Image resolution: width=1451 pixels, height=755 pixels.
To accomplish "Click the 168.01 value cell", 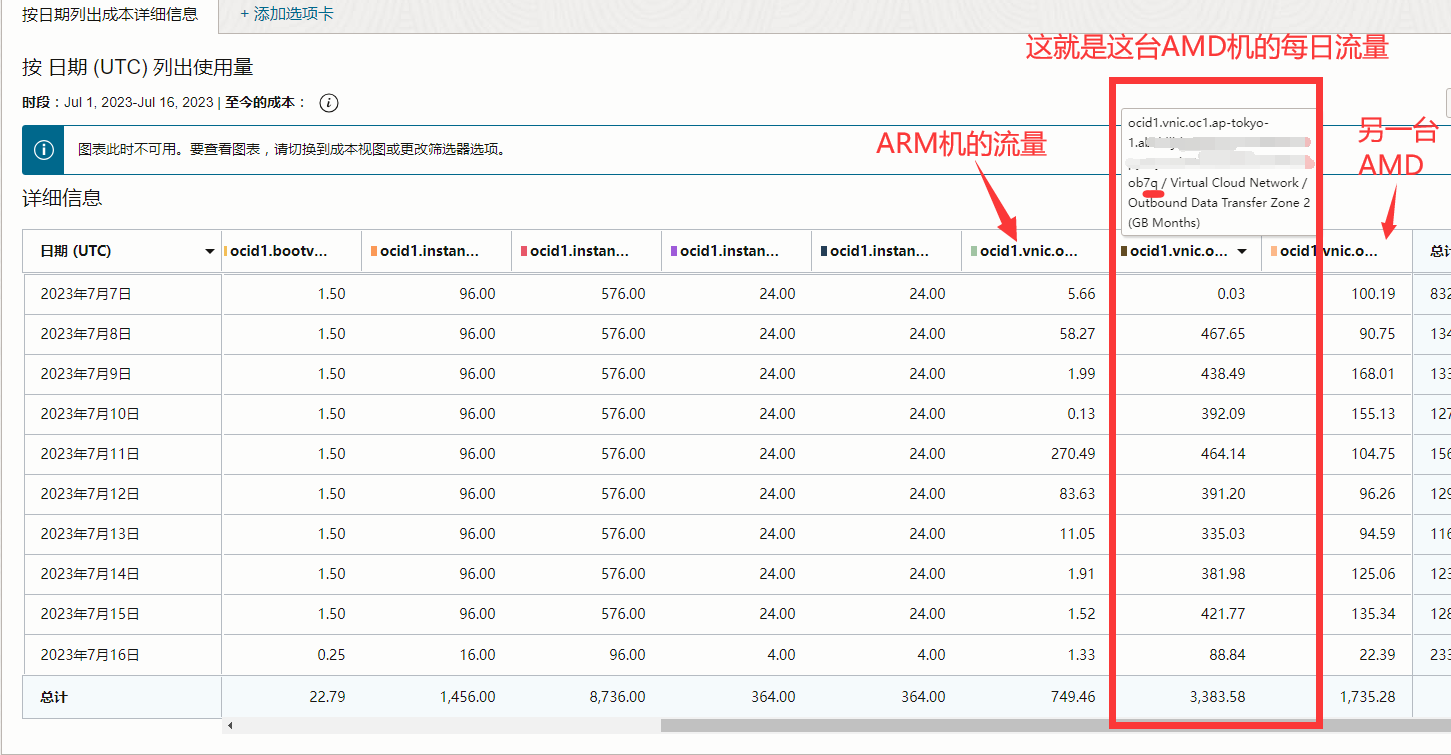I will (1373, 374).
